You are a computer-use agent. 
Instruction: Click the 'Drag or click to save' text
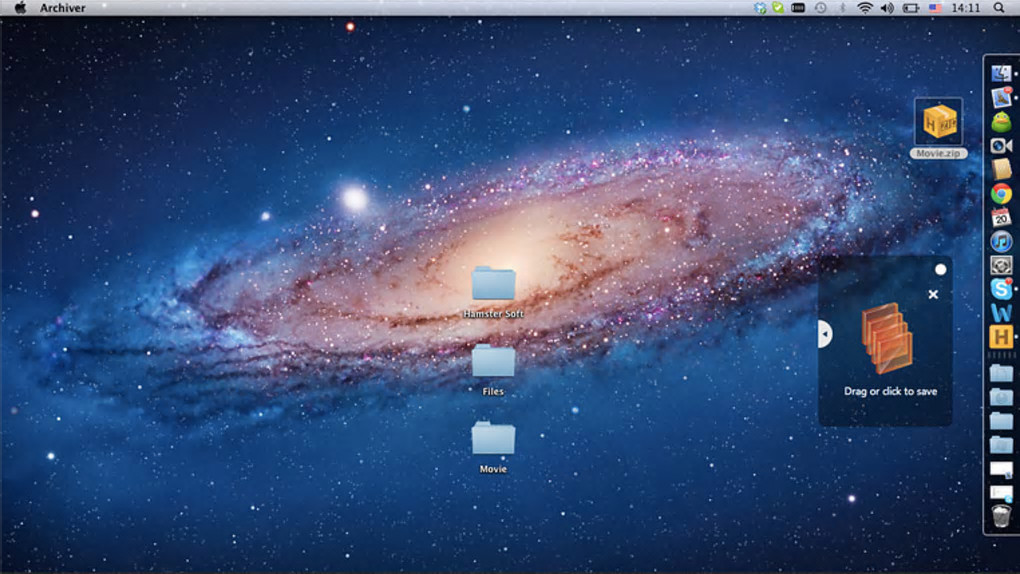(891, 391)
